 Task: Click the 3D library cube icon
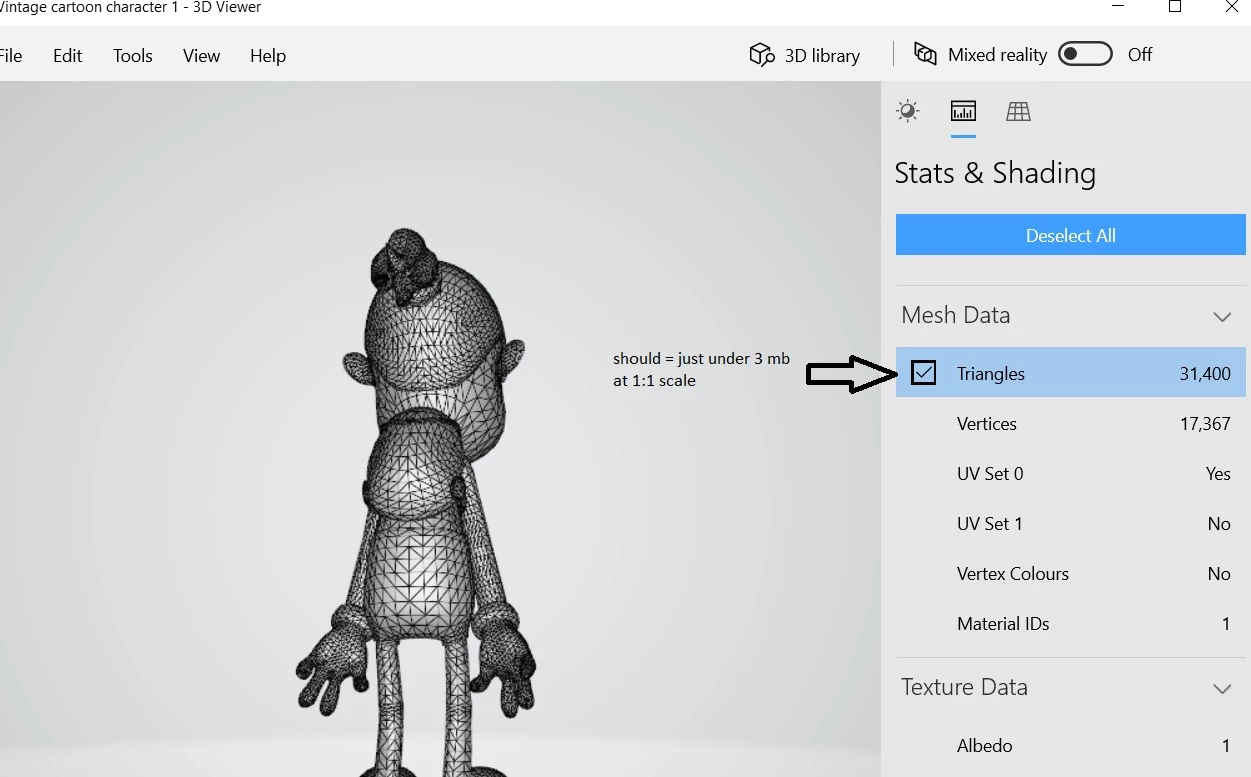coord(762,55)
